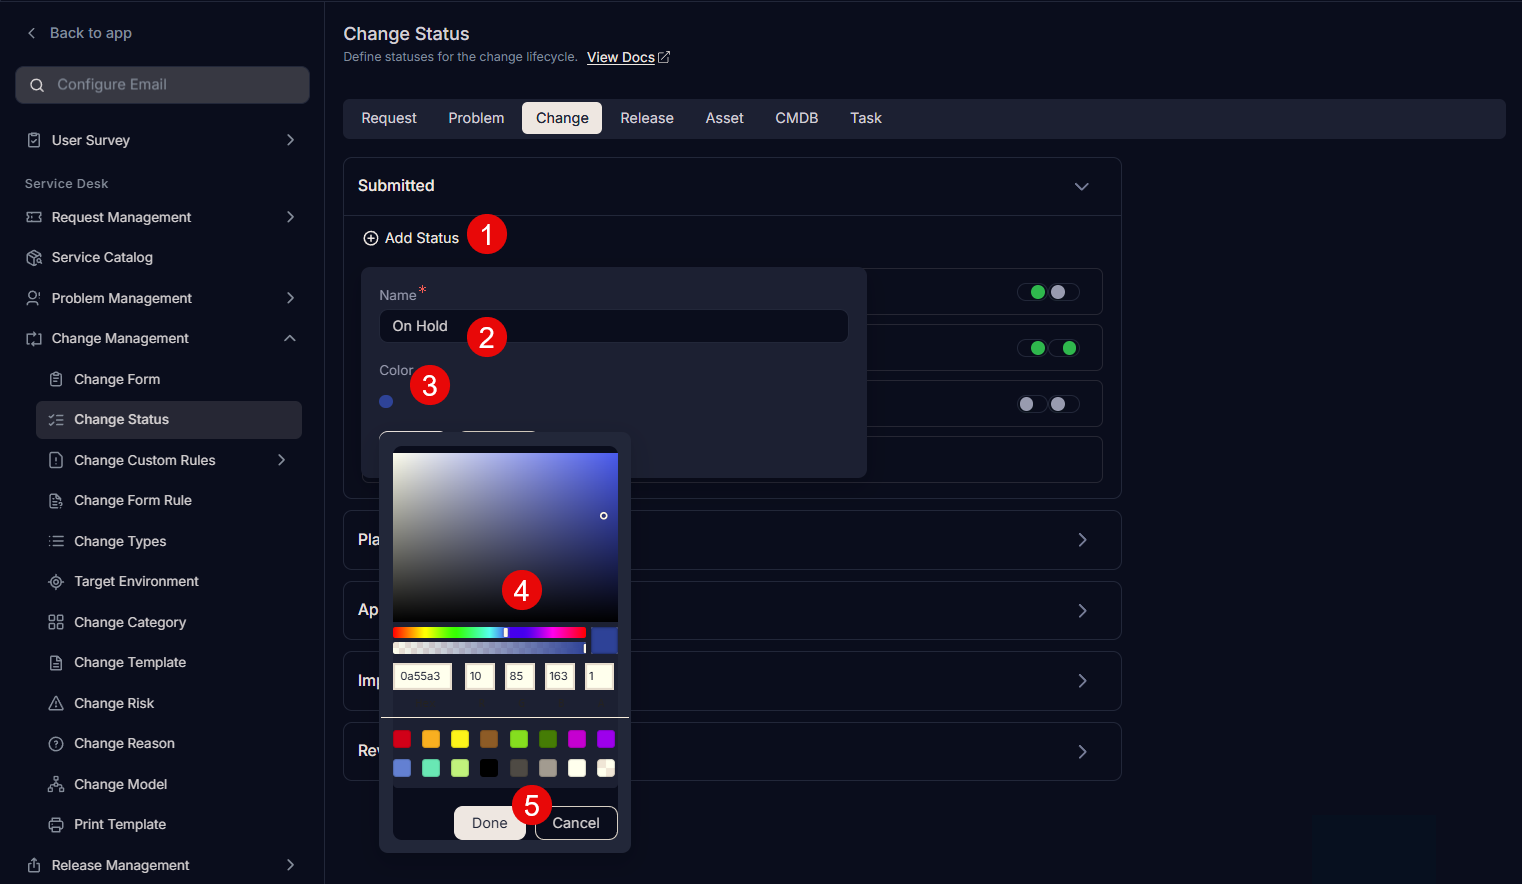
Task: Click the Change Form Rule document icon
Action: pyautogui.click(x=56, y=501)
